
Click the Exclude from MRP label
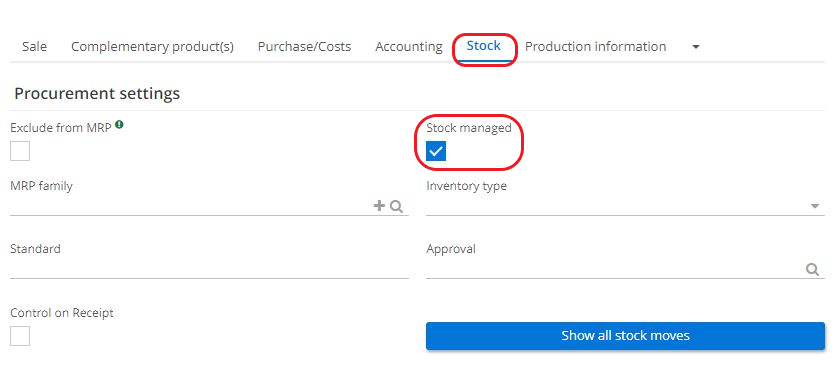(61, 127)
